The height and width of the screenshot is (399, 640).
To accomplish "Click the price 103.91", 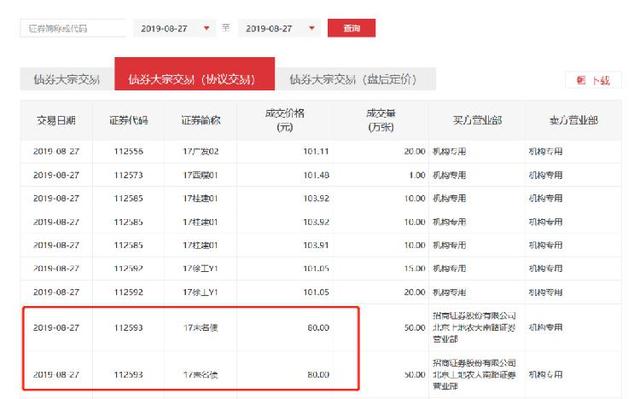I will coord(316,245).
